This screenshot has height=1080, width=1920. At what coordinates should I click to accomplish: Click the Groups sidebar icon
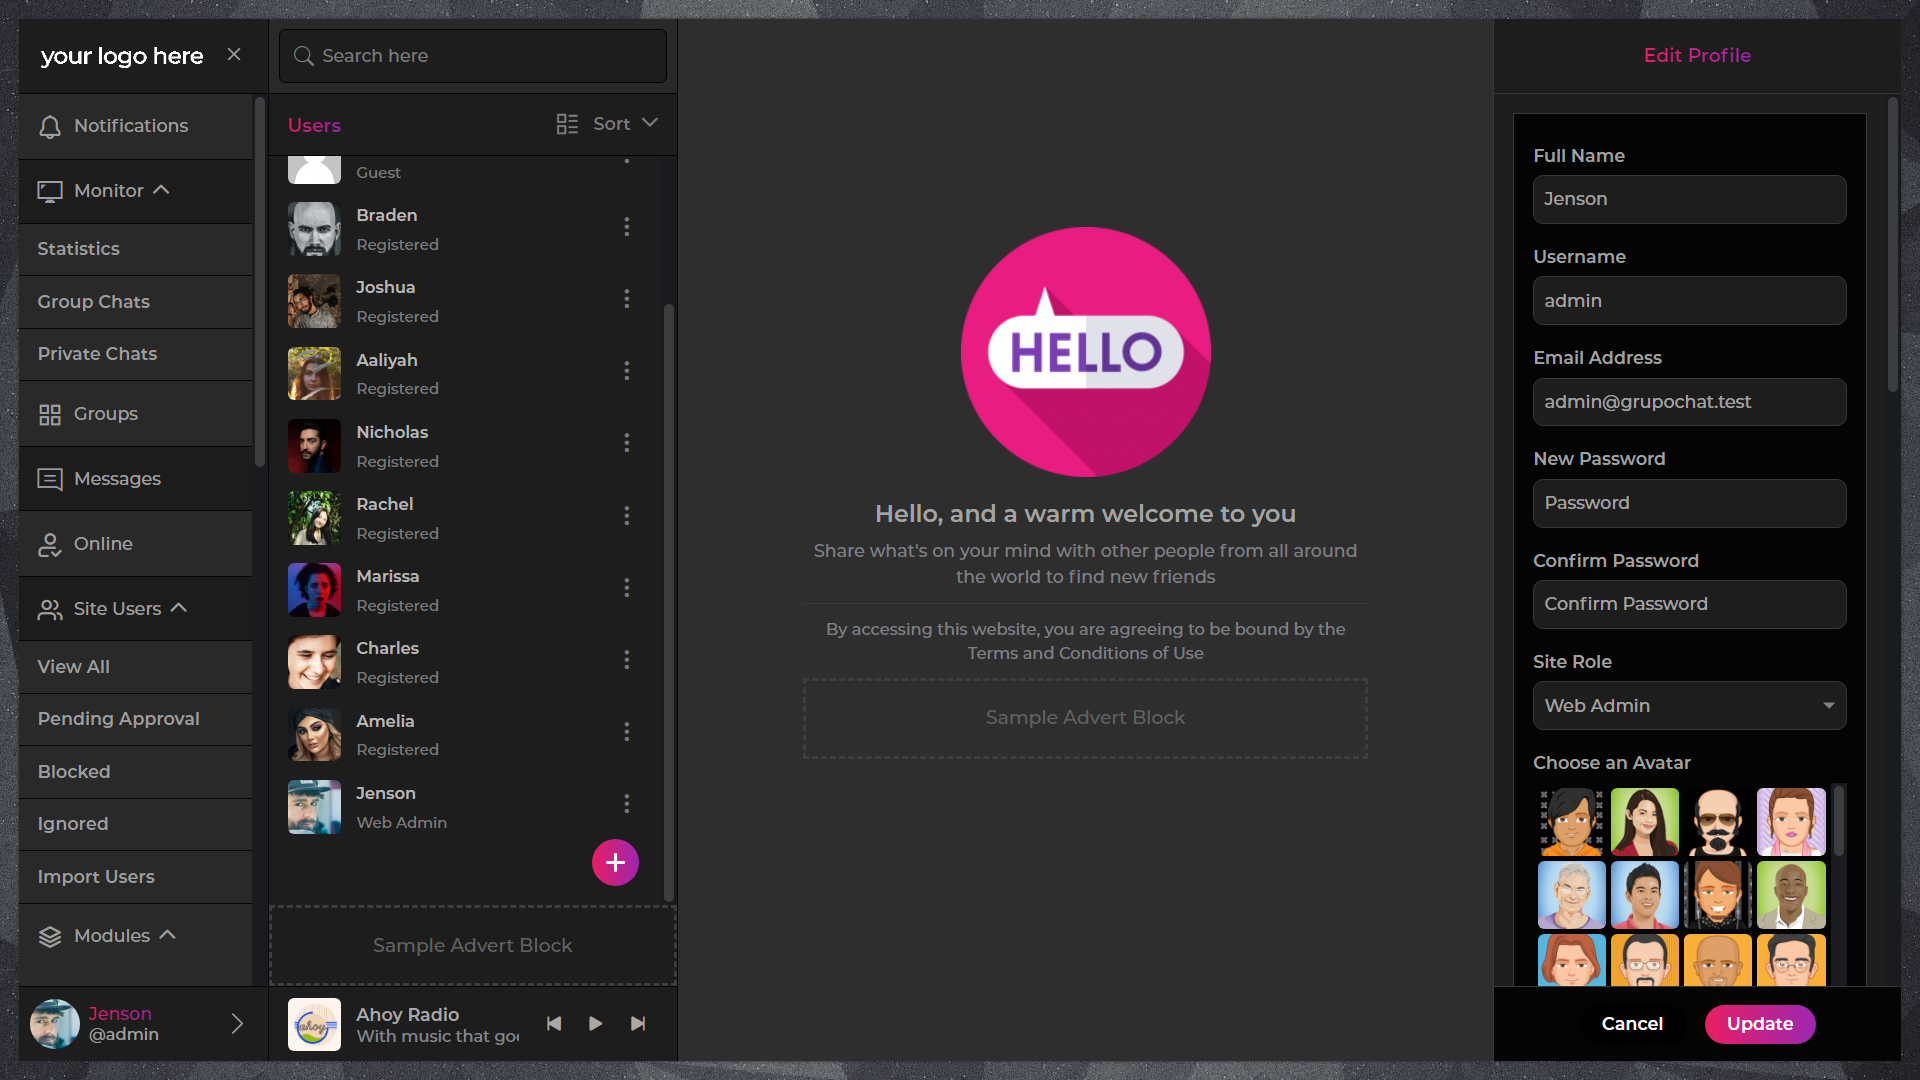[49, 413]
